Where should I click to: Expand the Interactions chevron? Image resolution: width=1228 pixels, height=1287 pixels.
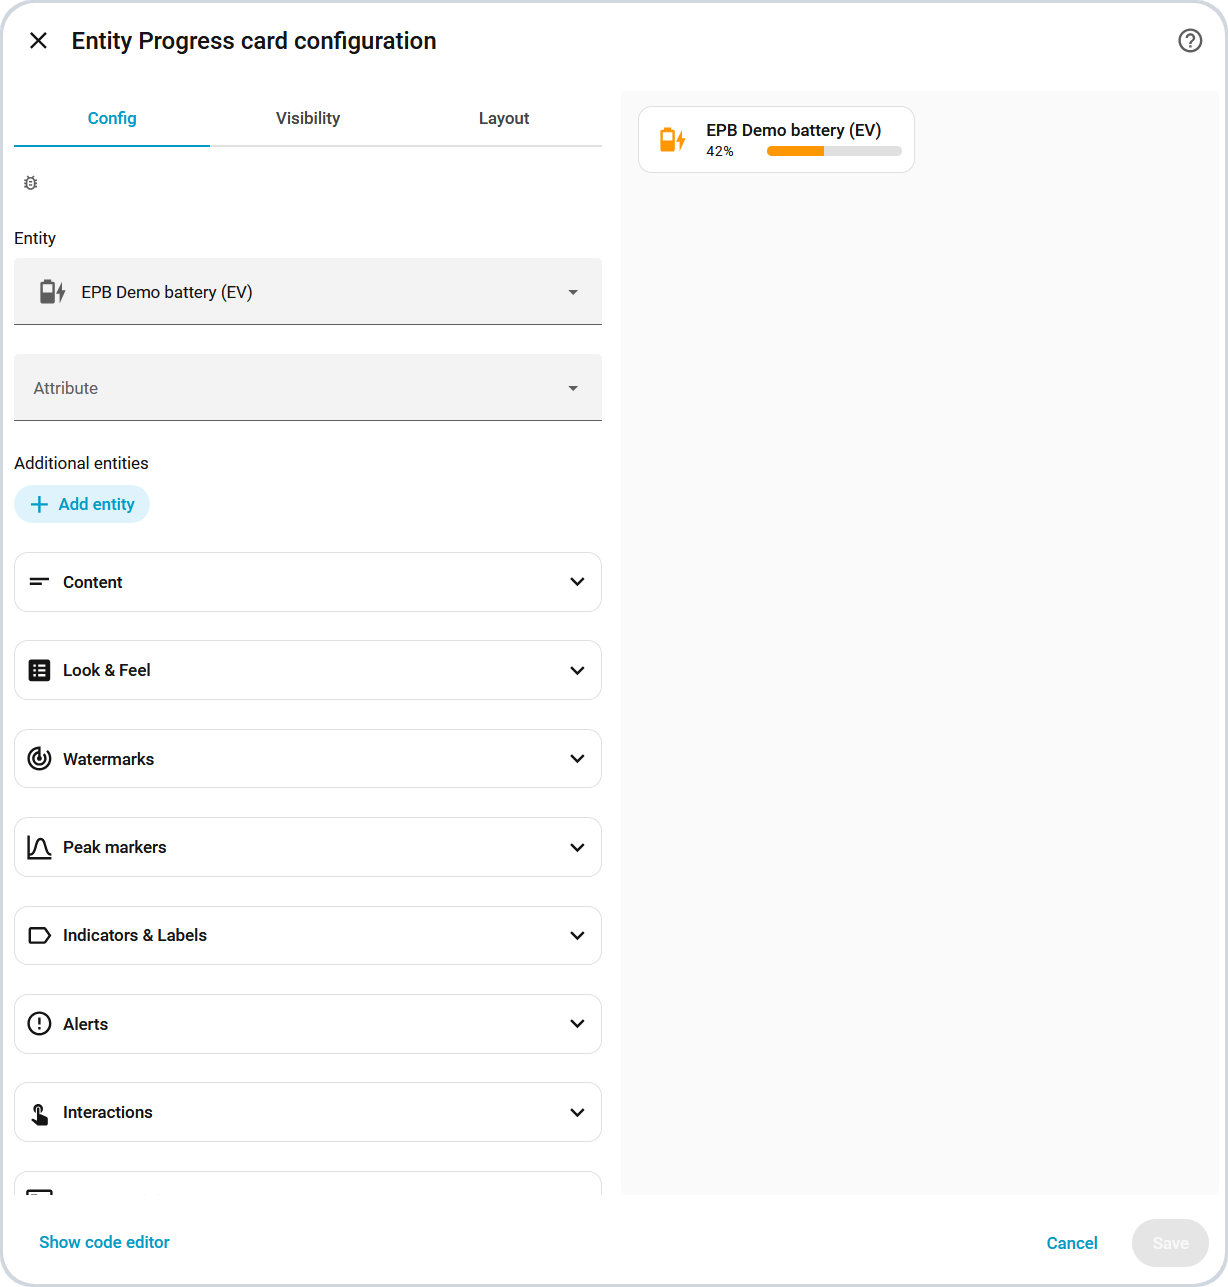577,1112
